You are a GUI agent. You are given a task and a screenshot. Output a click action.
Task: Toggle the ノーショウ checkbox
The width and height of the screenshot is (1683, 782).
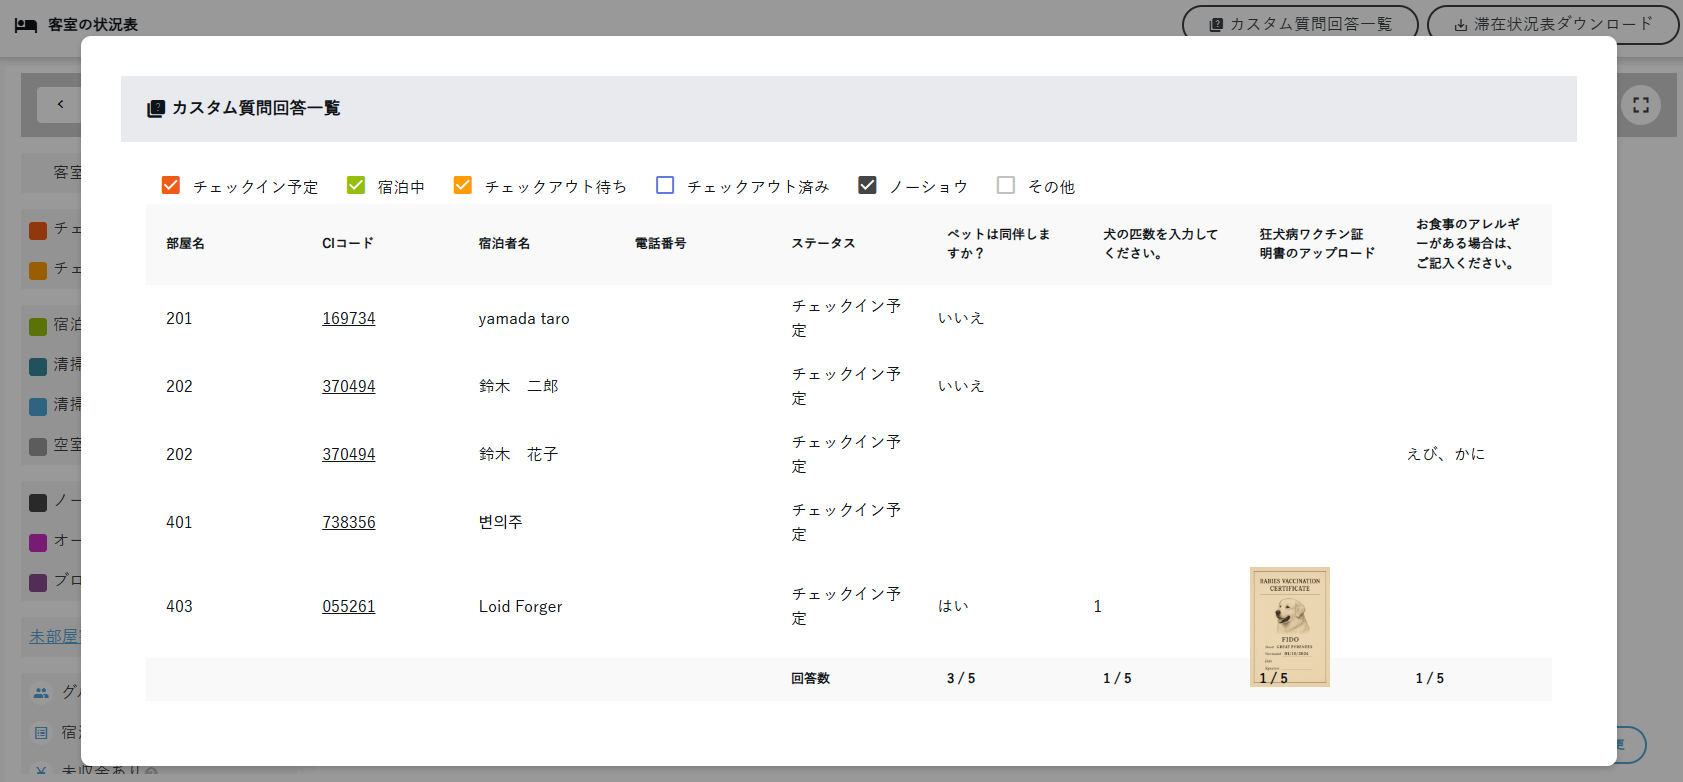pyautogui.click(x=867, y=186)
